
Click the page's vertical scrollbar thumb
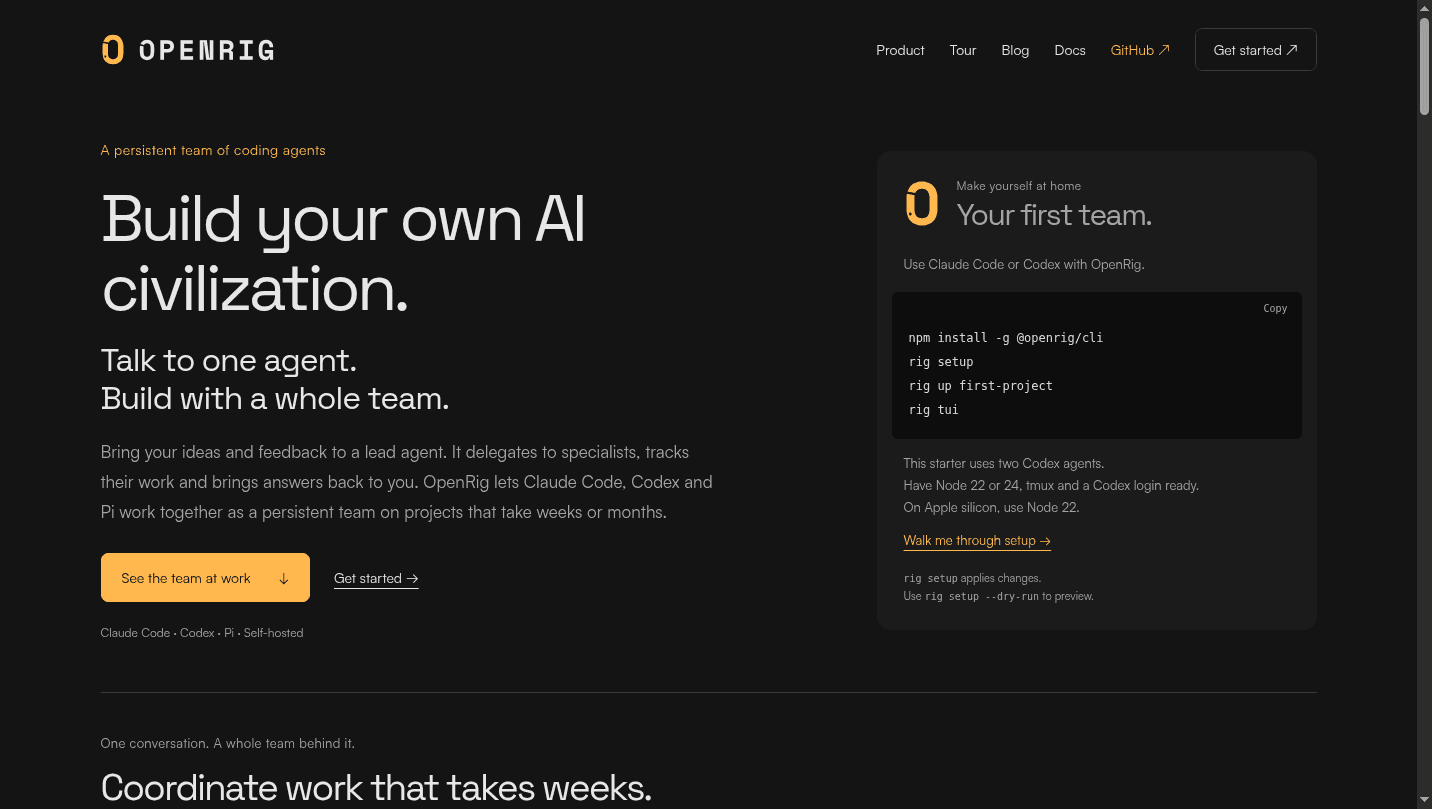[1424, 66]
